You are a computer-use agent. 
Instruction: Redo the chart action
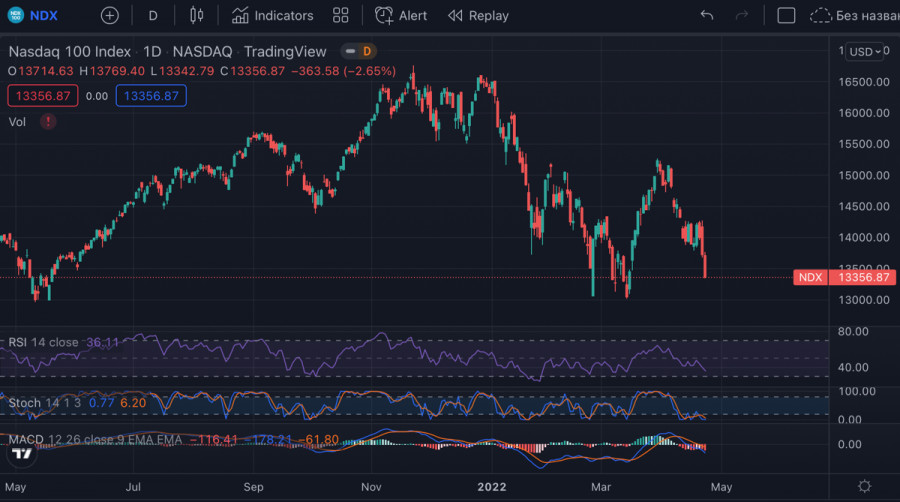click(742, 15)
